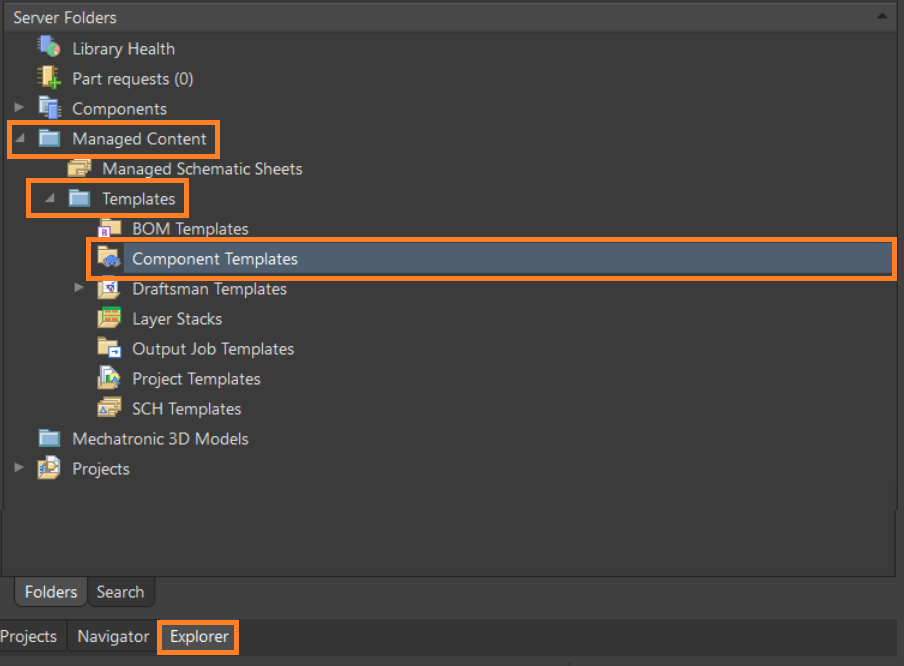Collapse the Server Folders section arrow
This screenshot has height=666, width=904.
click(x=880, y=17)
